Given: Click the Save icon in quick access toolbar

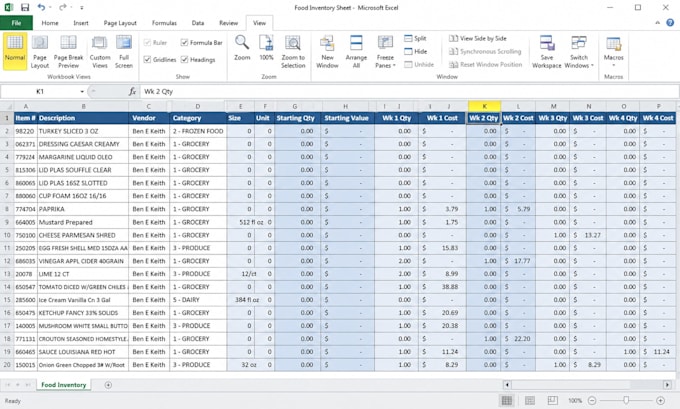Looking at the screenshot, I should pyautogui.click(x=25, y=7).
